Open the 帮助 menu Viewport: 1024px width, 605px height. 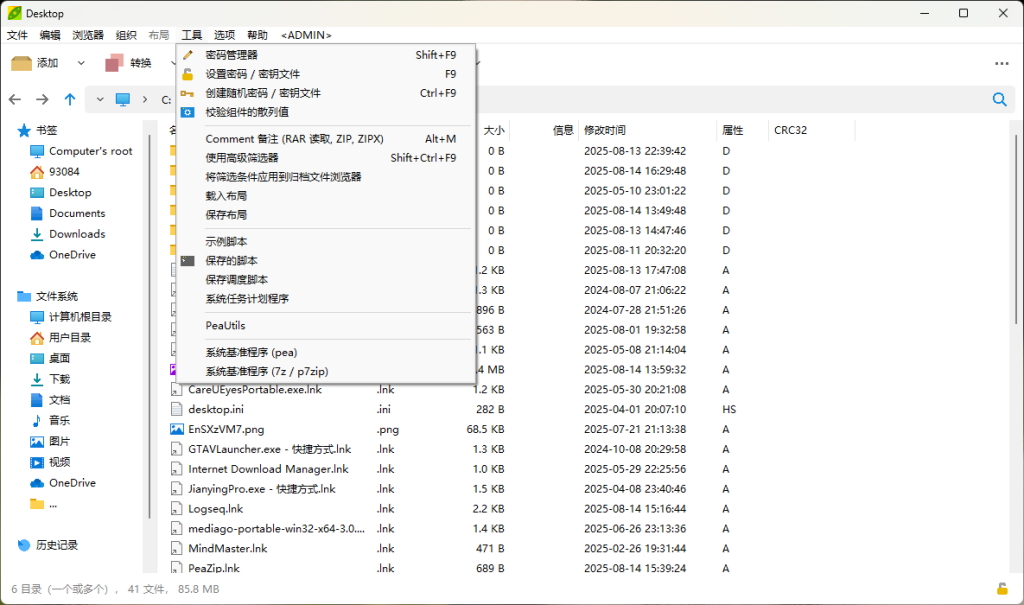point(257,34)
